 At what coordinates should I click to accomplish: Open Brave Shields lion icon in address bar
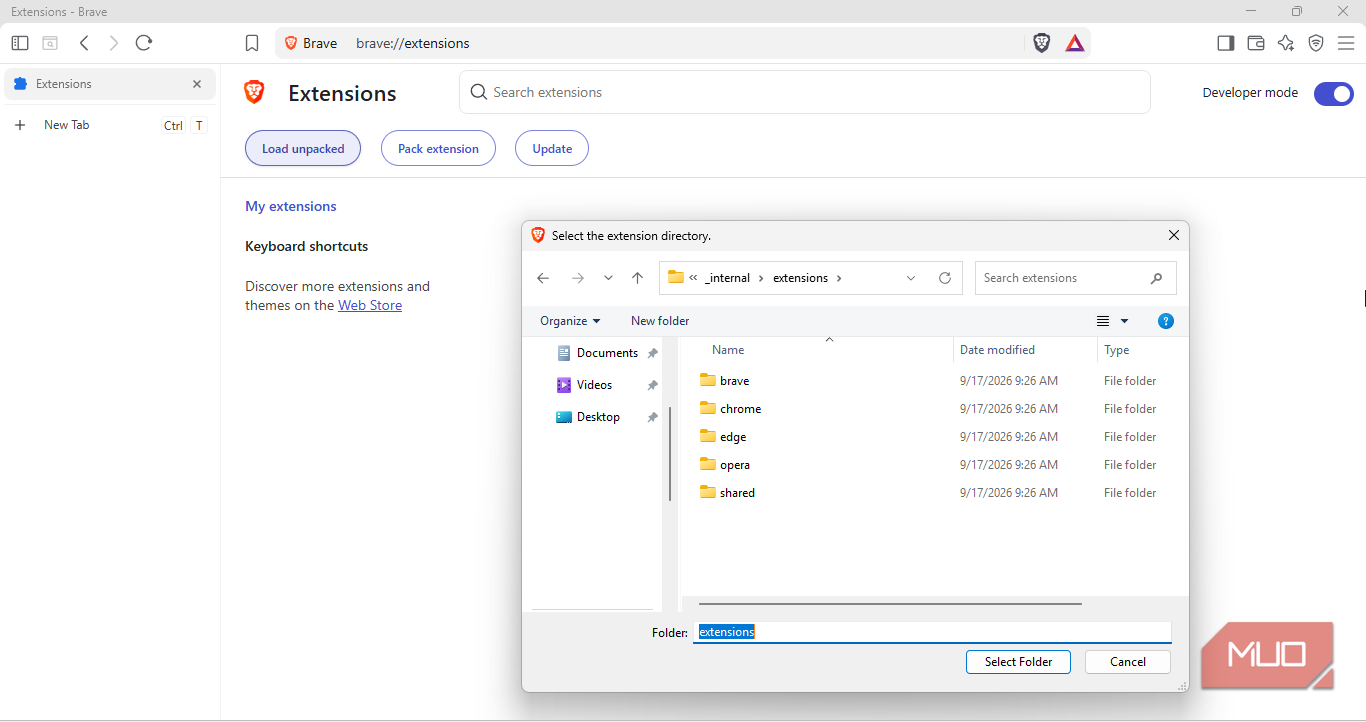(1042, 43)
